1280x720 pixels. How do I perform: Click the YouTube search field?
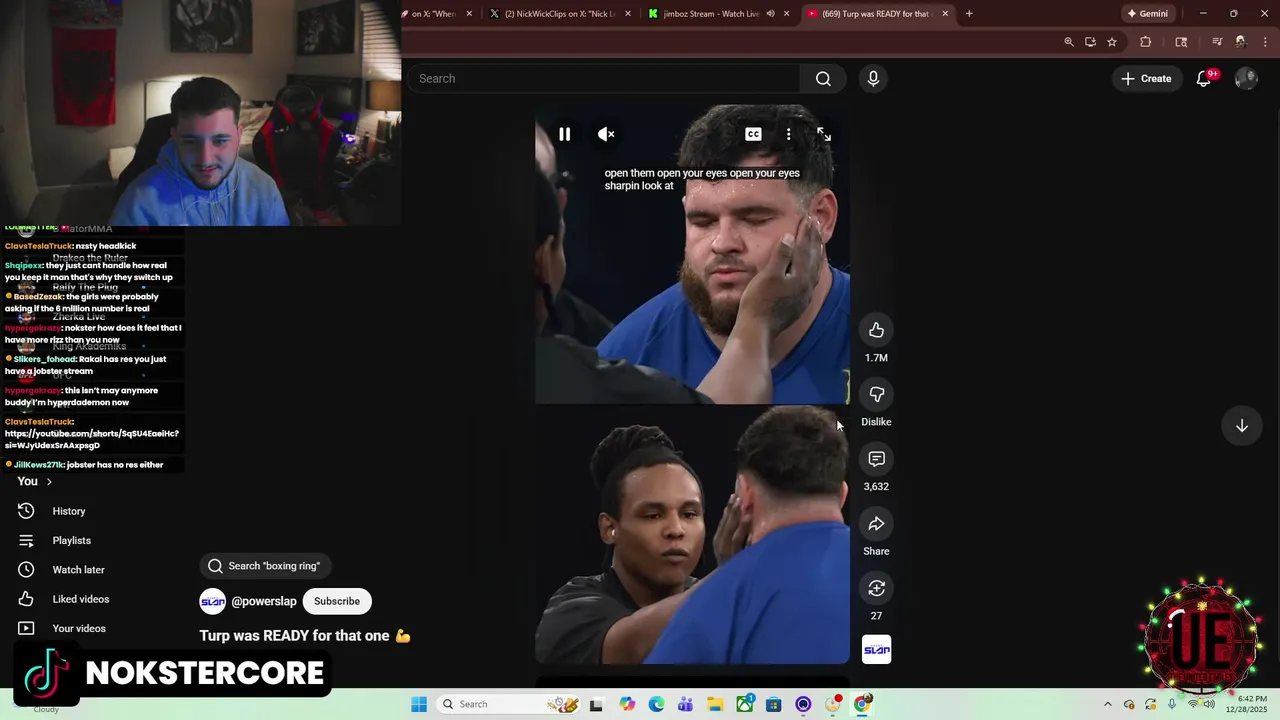click(603, 79)
